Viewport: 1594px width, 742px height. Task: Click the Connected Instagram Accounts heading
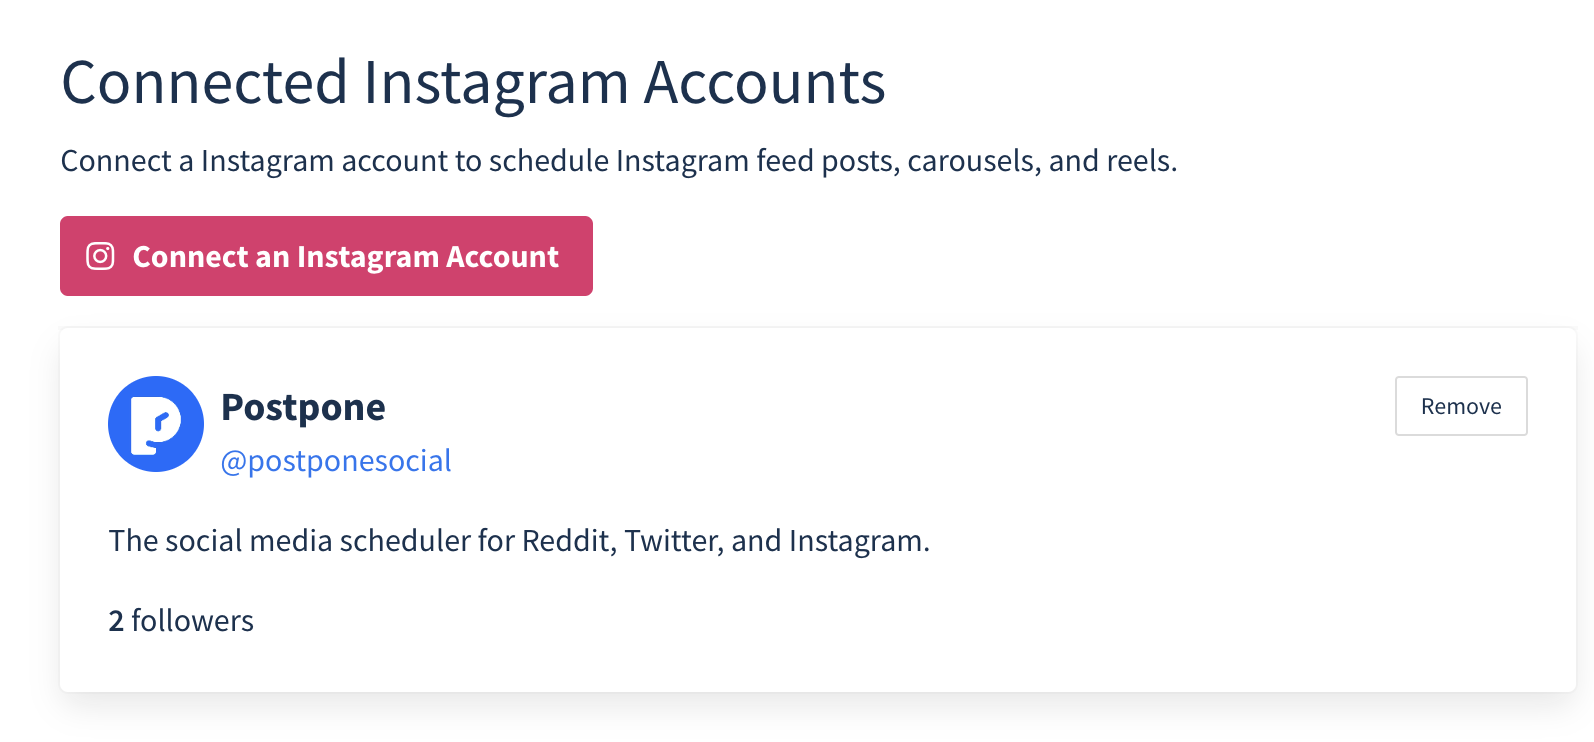coord(473,82)
